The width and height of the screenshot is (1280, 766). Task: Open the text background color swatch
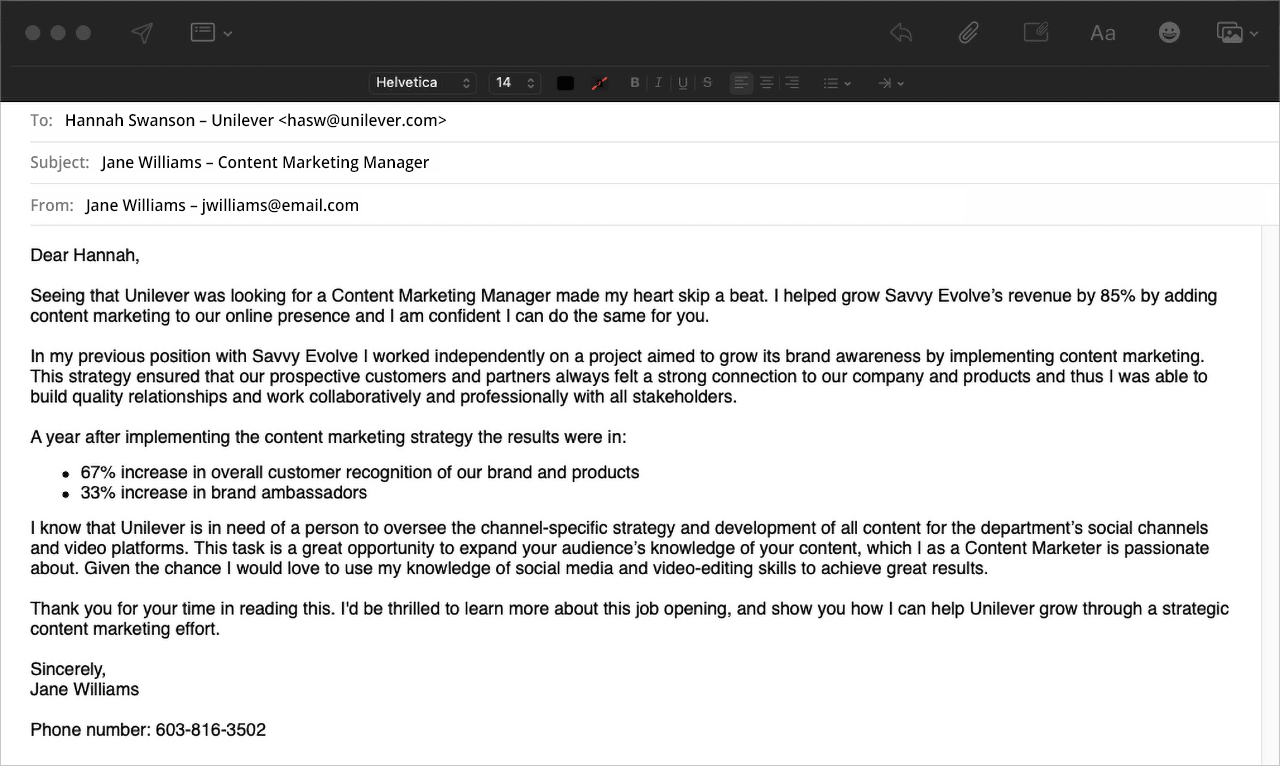pyautogui.click(x=599, y=83)
